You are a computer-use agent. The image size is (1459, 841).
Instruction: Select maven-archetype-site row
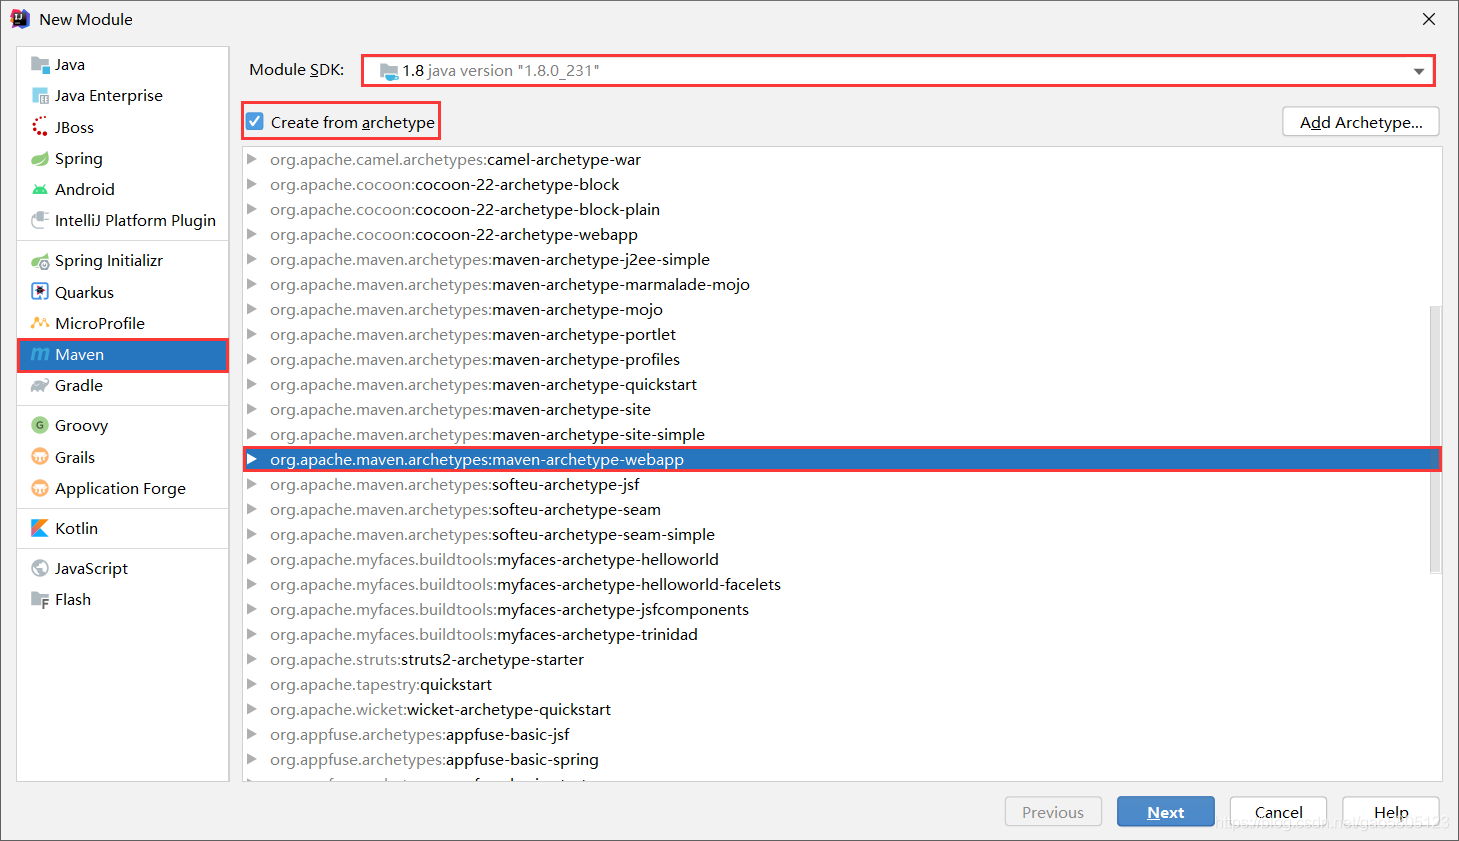point(842,409)
